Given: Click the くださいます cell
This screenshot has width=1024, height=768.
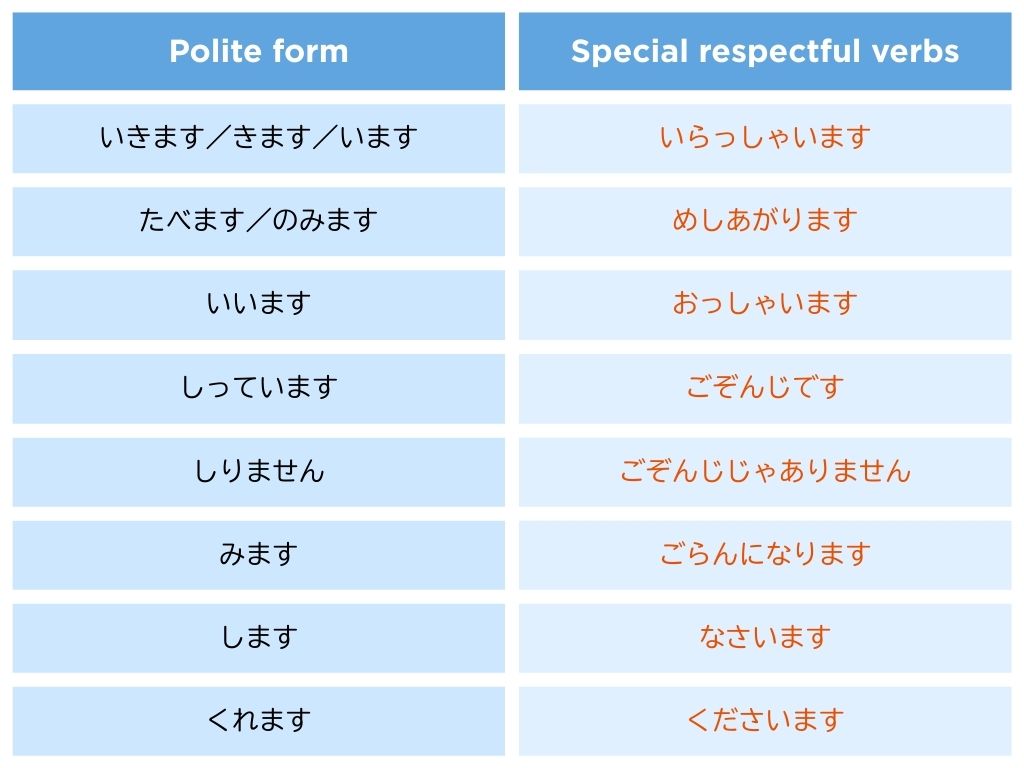Looking at the screenshot, I should click(x=765, y=720).
